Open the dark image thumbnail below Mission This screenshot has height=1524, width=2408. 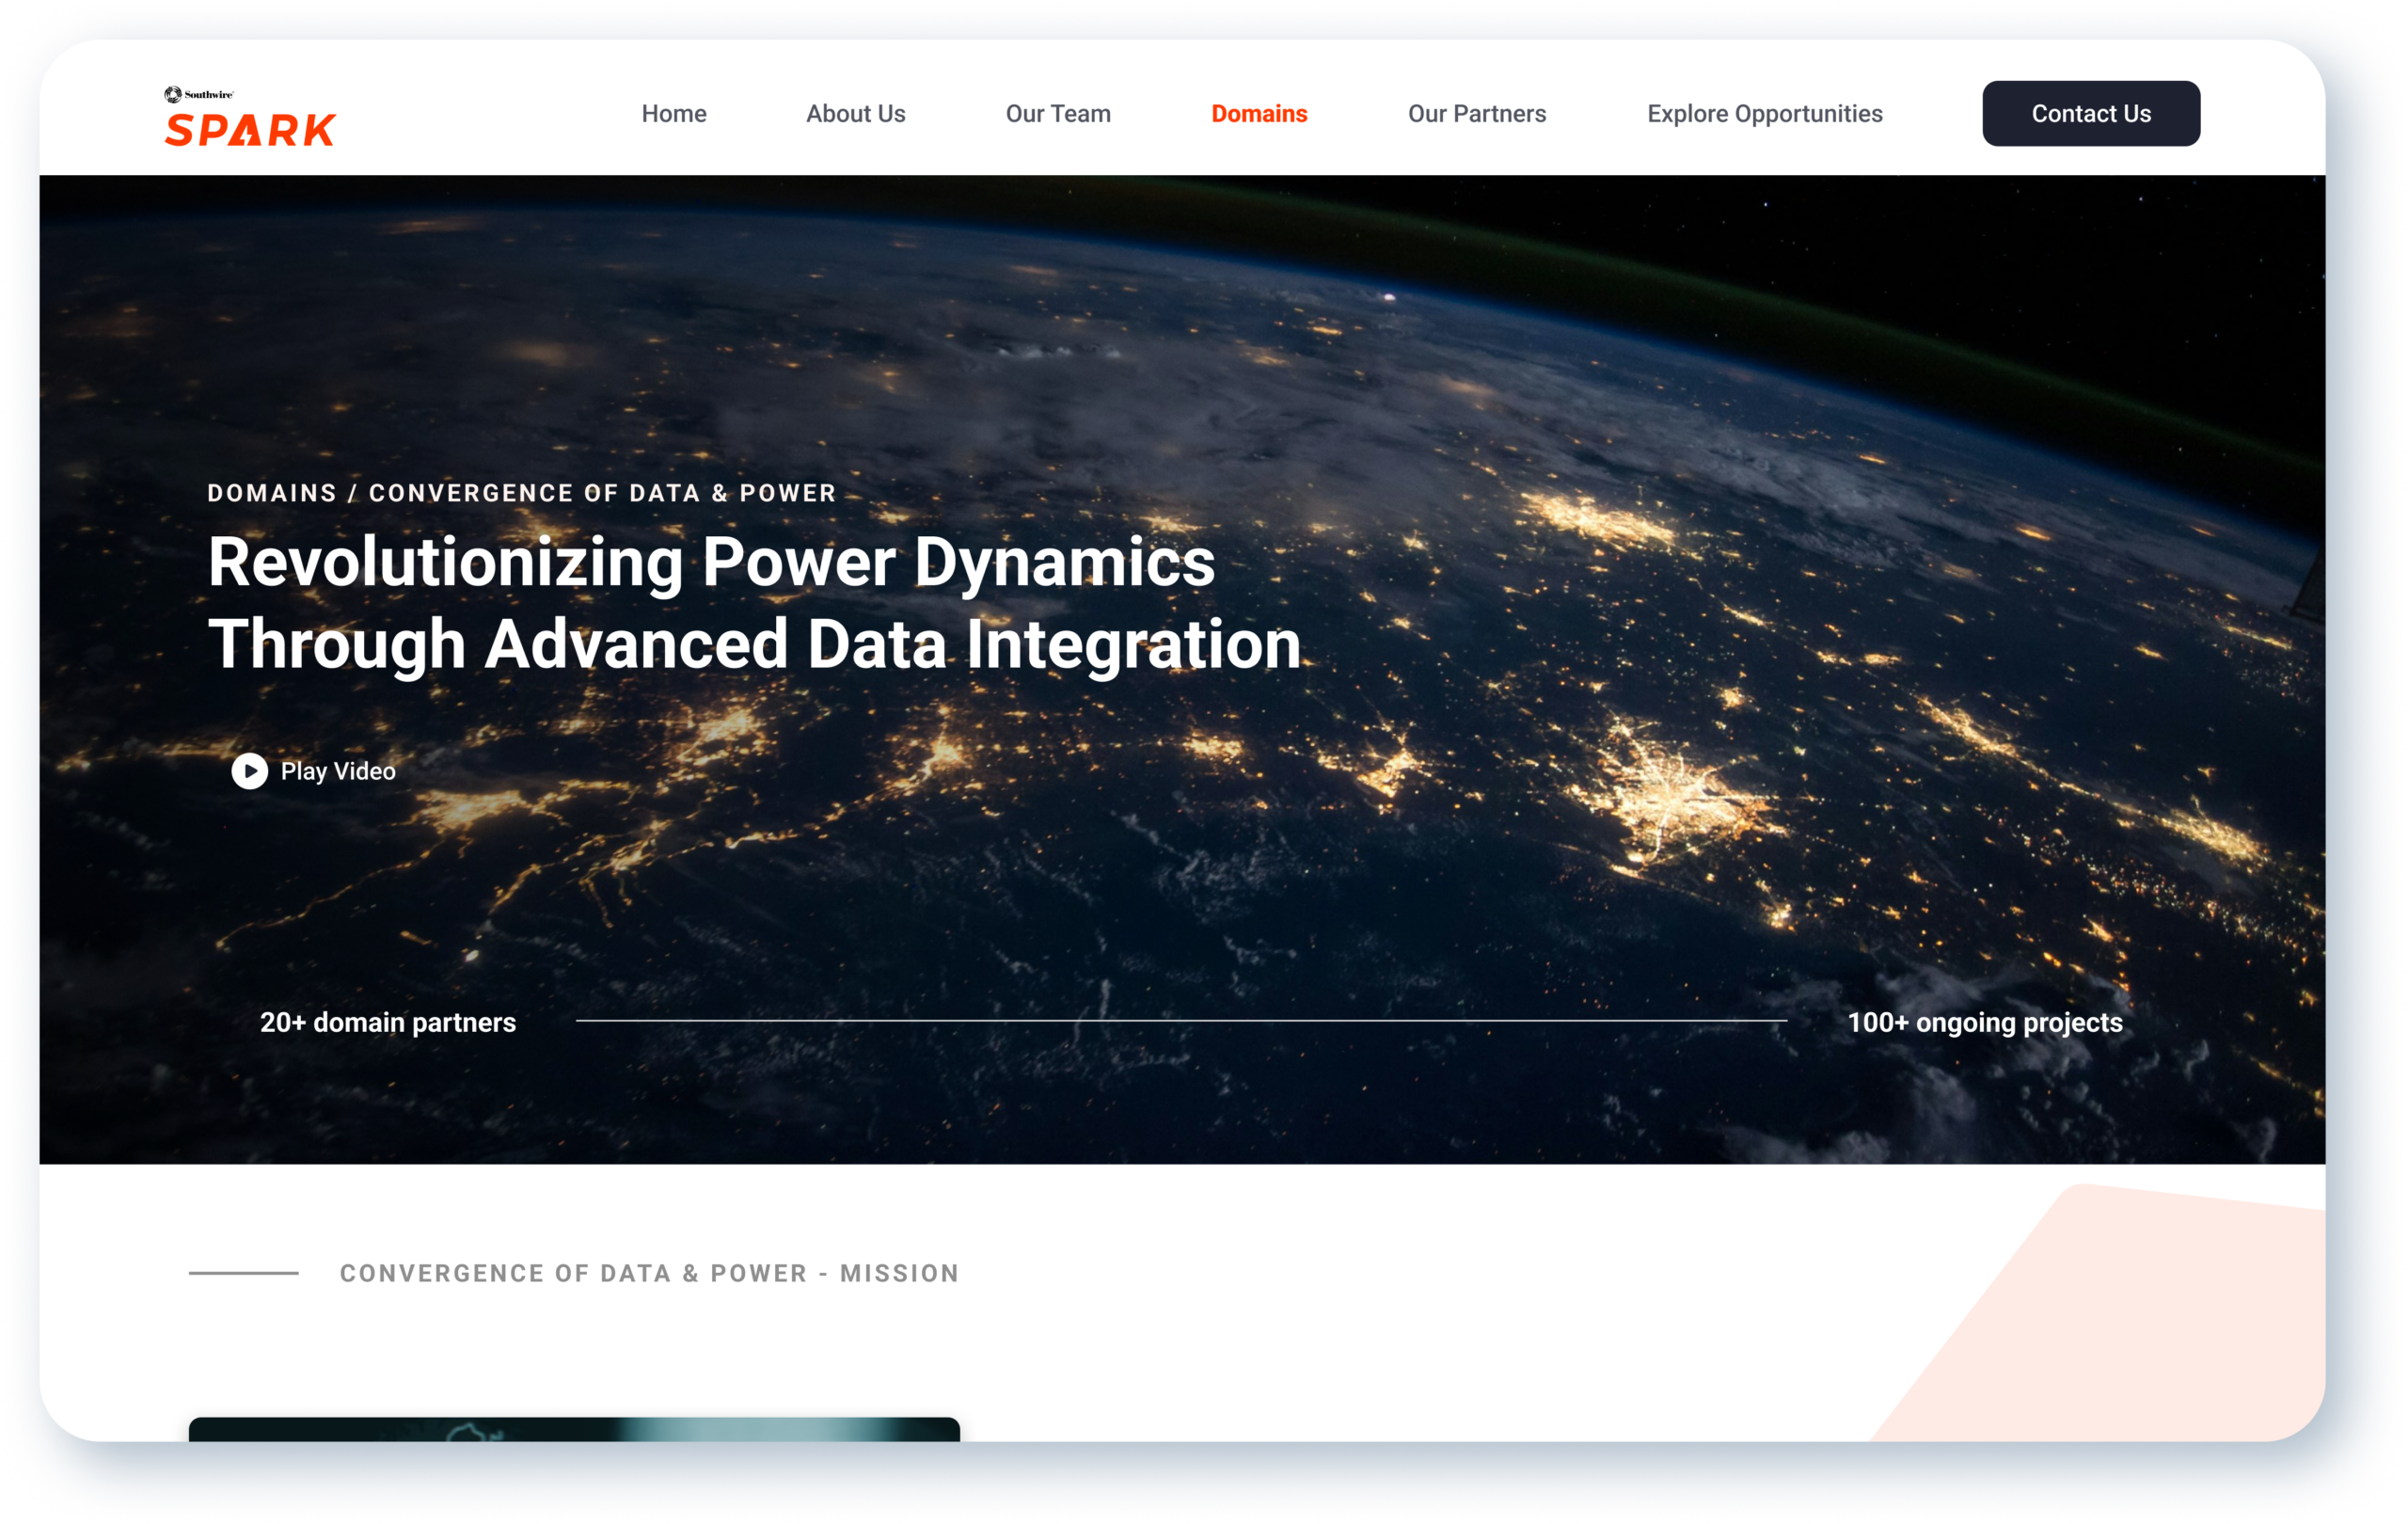[x=574, y=1428]
